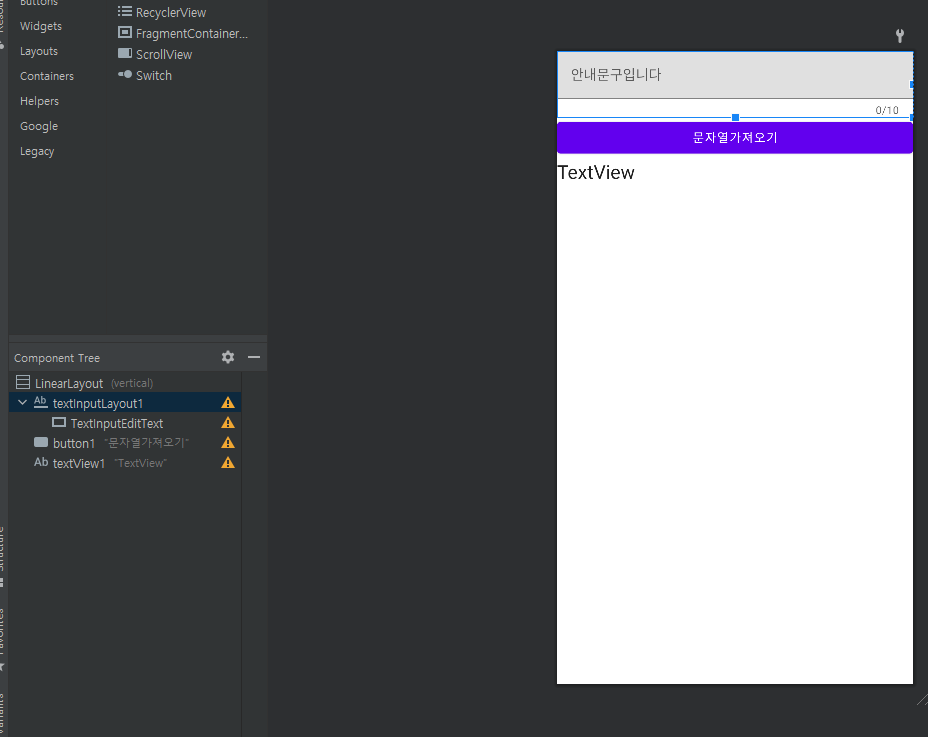This screenshot has width=928, height=737.
Task: Click warning icon for textInputLayout1
Action: tap(228, 403)
